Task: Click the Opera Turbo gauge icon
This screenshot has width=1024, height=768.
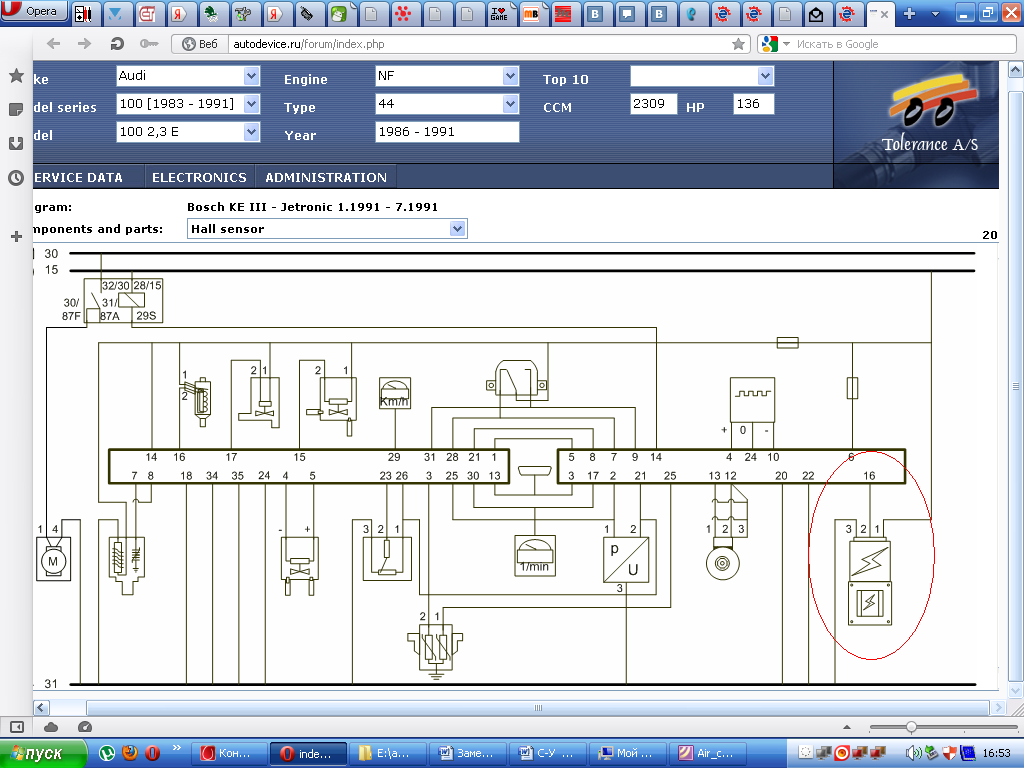Action: coord(85,727)
